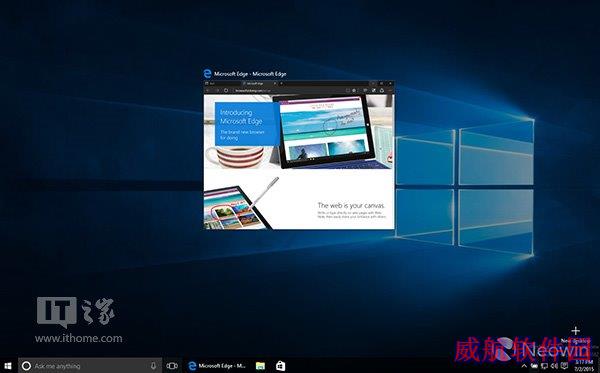
Task: Open Edge Web Note pen icon
Action: click(x=374, y=91)
